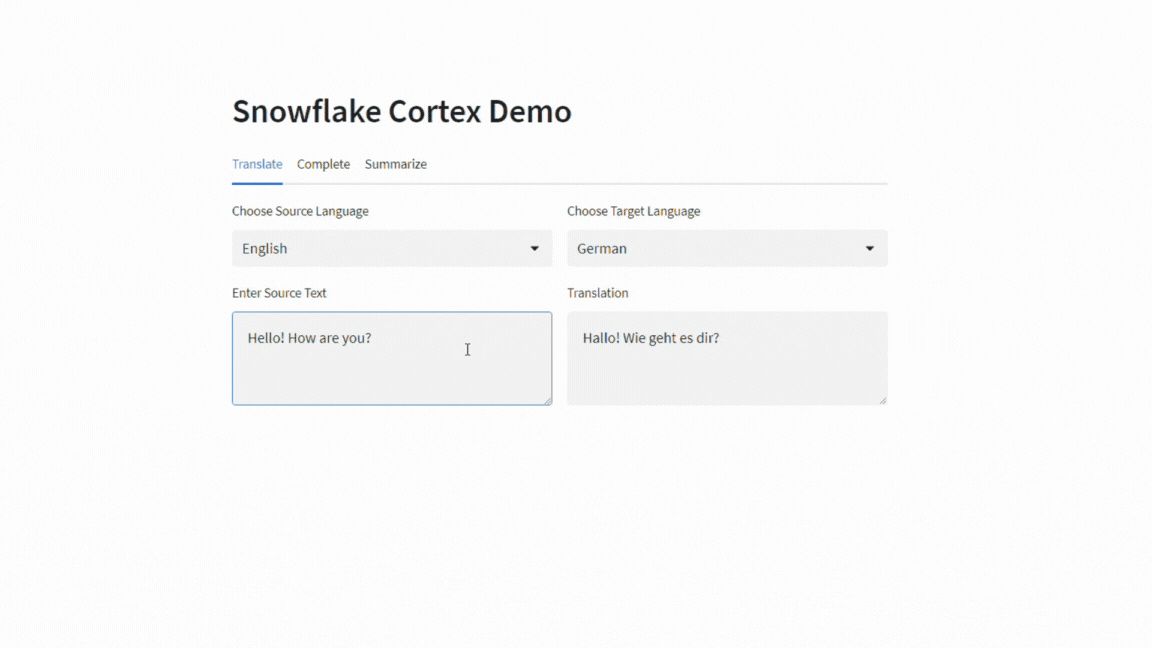1152x648 pixels.
Task: Click the Snowflake Cortex Demo heading
Action: [x=401, y=111]
